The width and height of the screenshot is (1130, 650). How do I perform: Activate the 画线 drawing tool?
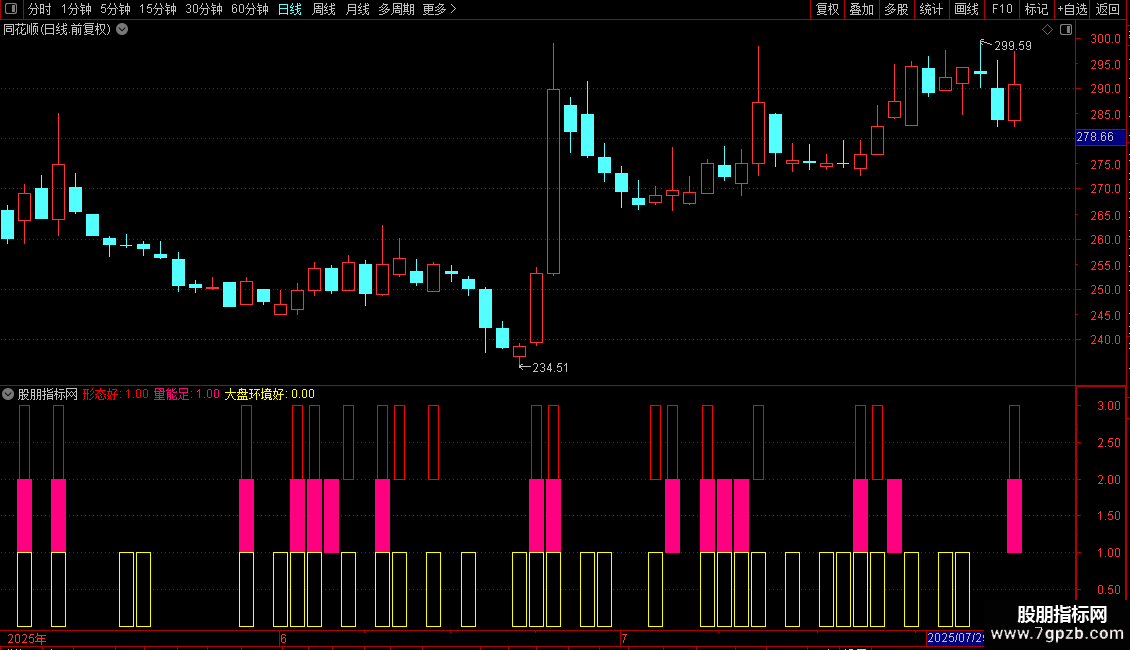(x=966, y=9)
